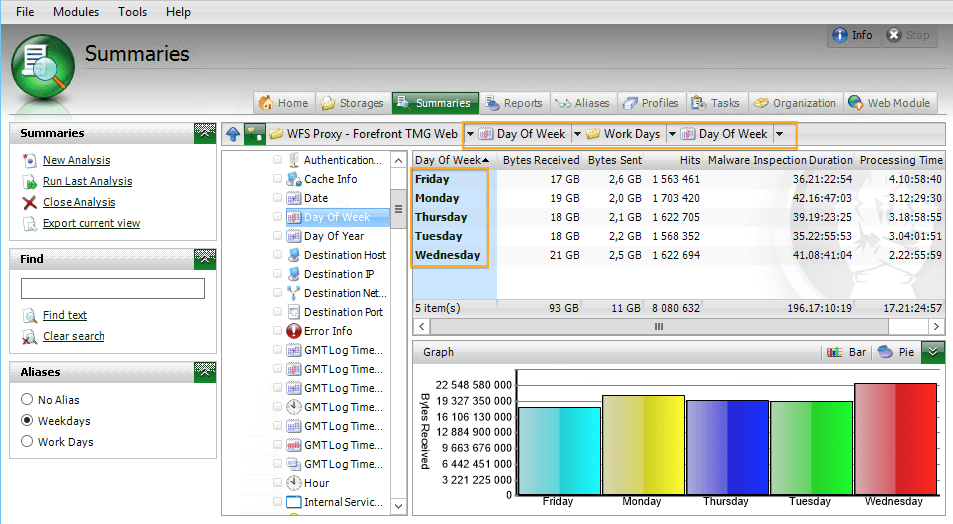The image size is (953, 524).
Task: Select the No Alias radio button
Action: [27, 399]
